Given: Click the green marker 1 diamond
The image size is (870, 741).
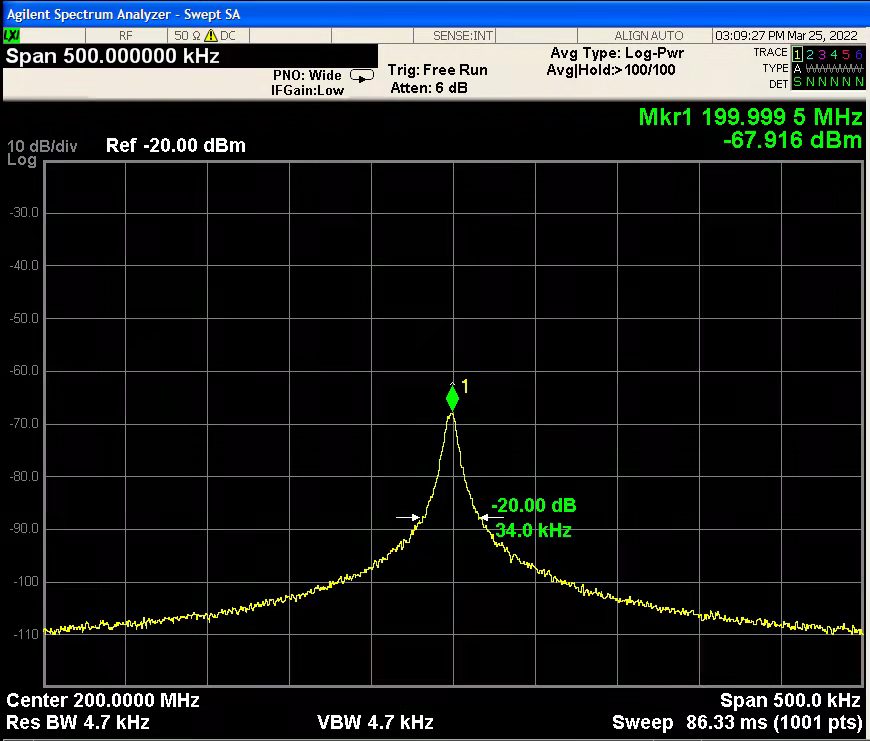Looking at the screenshot, I should point(452,399).
